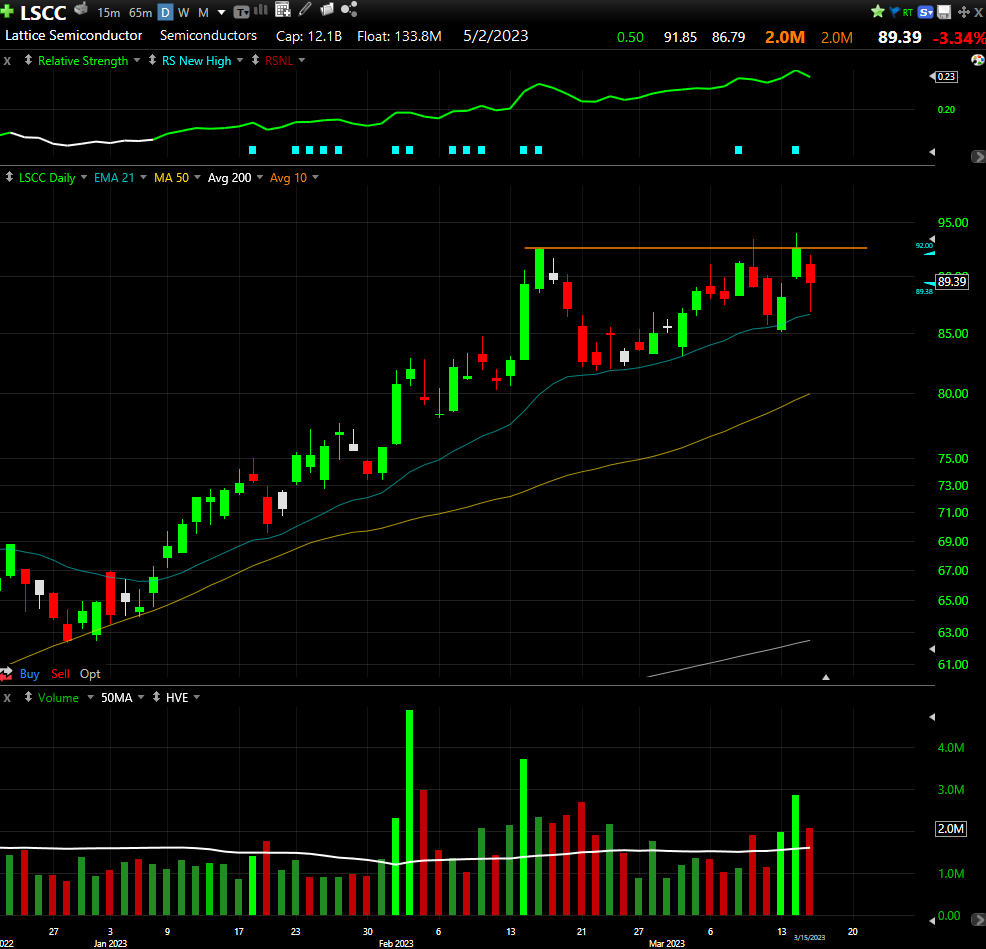Click the 2.0M volume label on scale
The height and width of the screenshot is (949, 986).
tap(950, 829)
